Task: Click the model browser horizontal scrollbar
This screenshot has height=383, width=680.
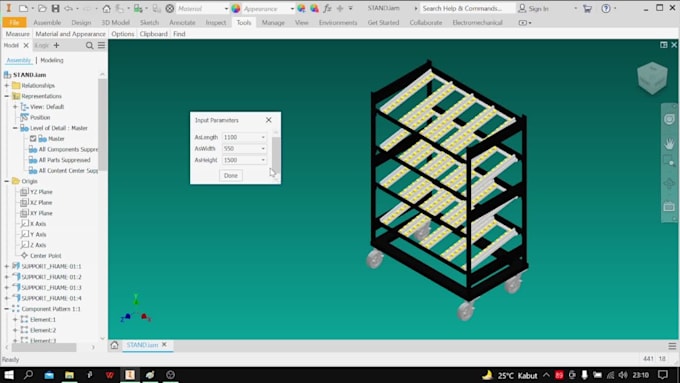Action: click(x=44, y=347)
